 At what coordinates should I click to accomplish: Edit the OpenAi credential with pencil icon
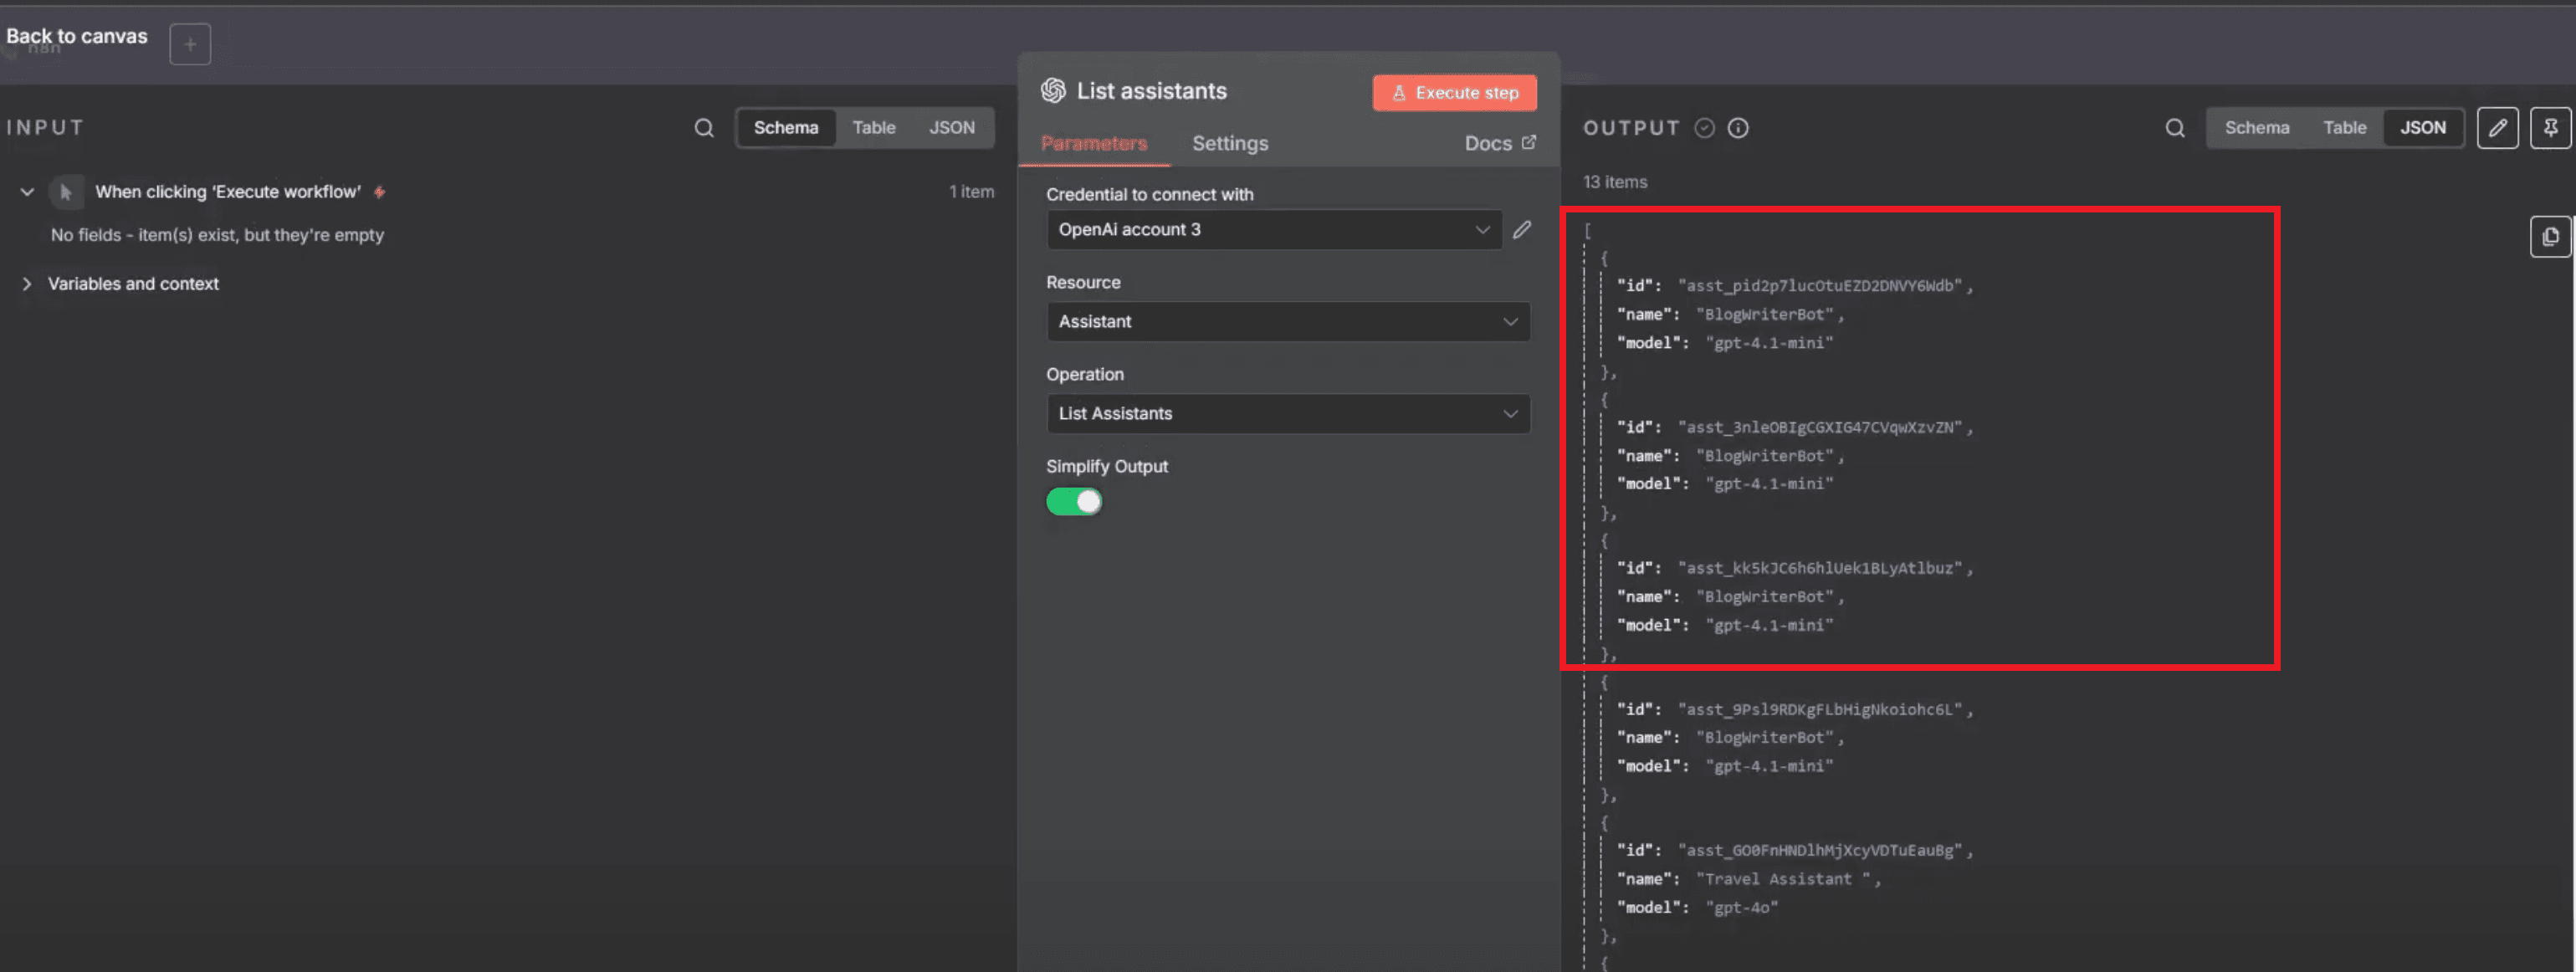(1521, 230)
